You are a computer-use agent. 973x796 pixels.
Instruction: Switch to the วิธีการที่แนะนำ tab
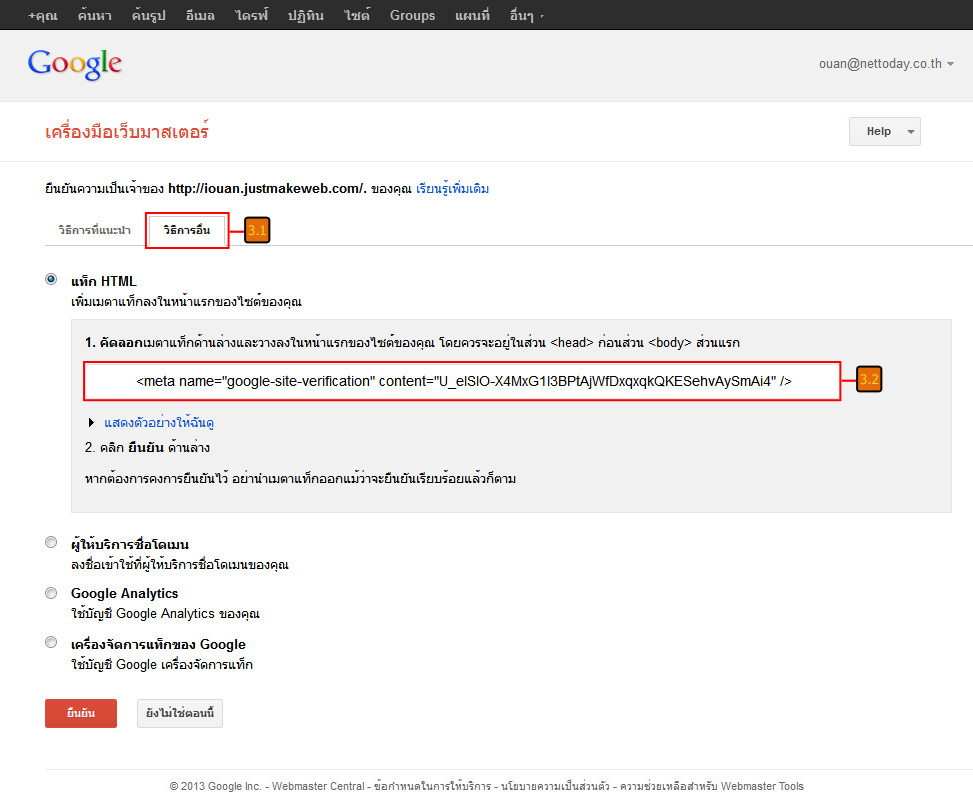tap(94, 230)
